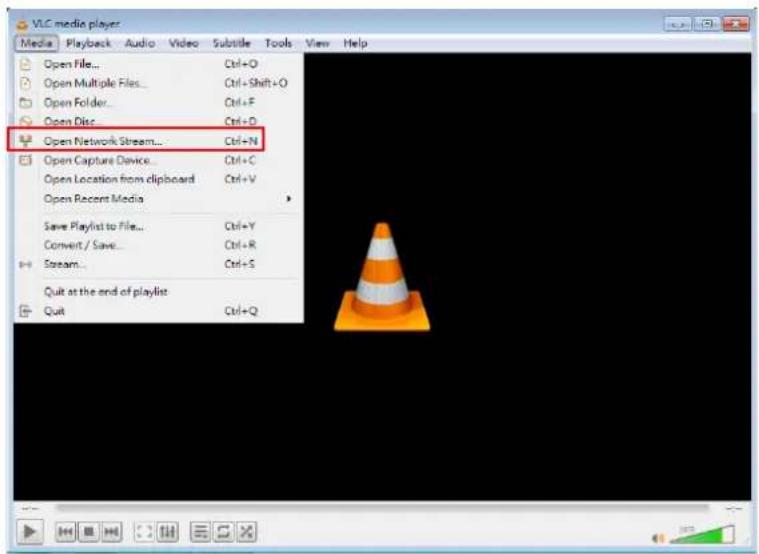The height and width of the screenshot is (554, 759).
Task: Click the remaining time label
Action: (x=734, y=508)
